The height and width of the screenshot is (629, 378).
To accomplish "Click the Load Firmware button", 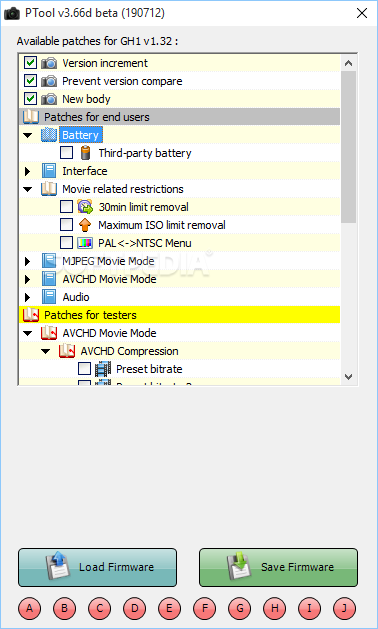I will pos(98,567).
